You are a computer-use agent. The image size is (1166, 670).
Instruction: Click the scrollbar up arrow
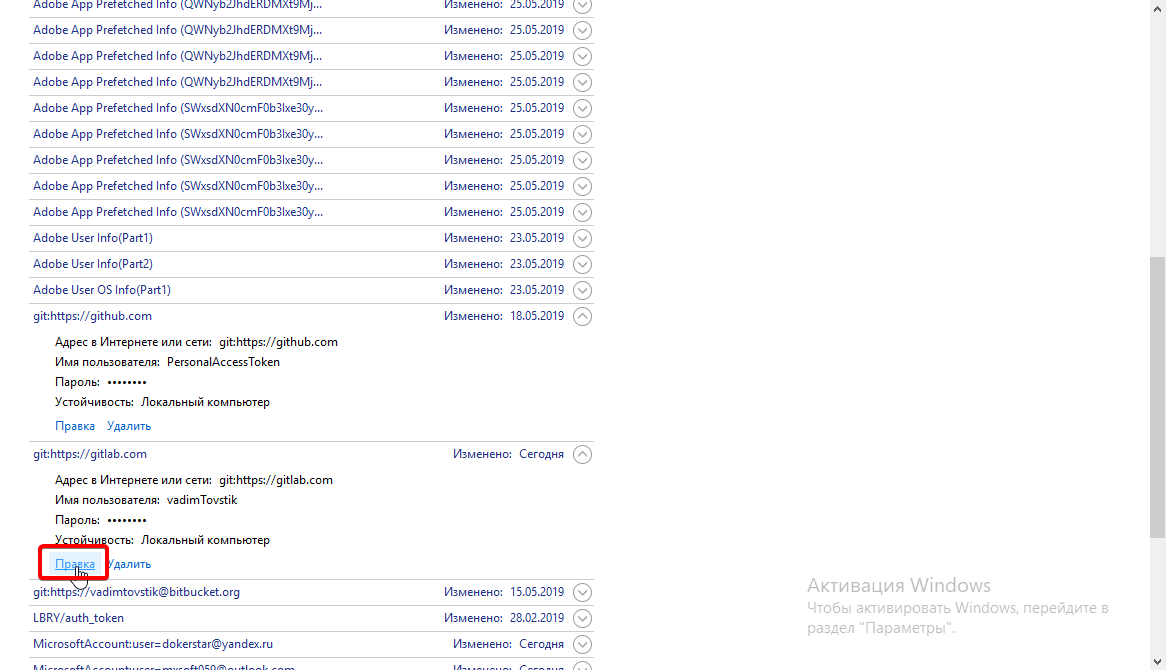point(1157,7)
